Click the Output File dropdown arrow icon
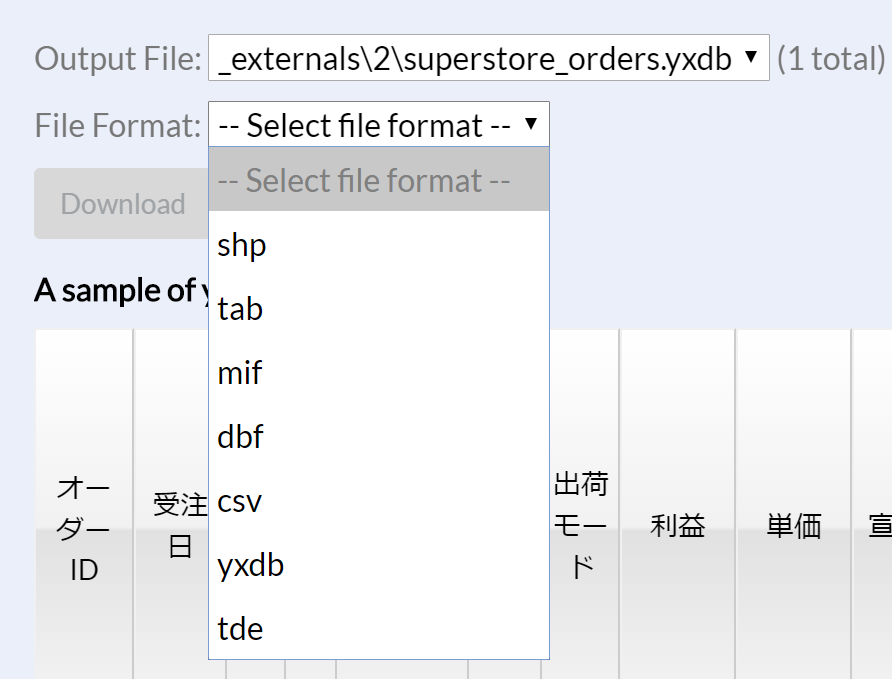This screenshot has height=679, width=892. (x=751, y=57)
